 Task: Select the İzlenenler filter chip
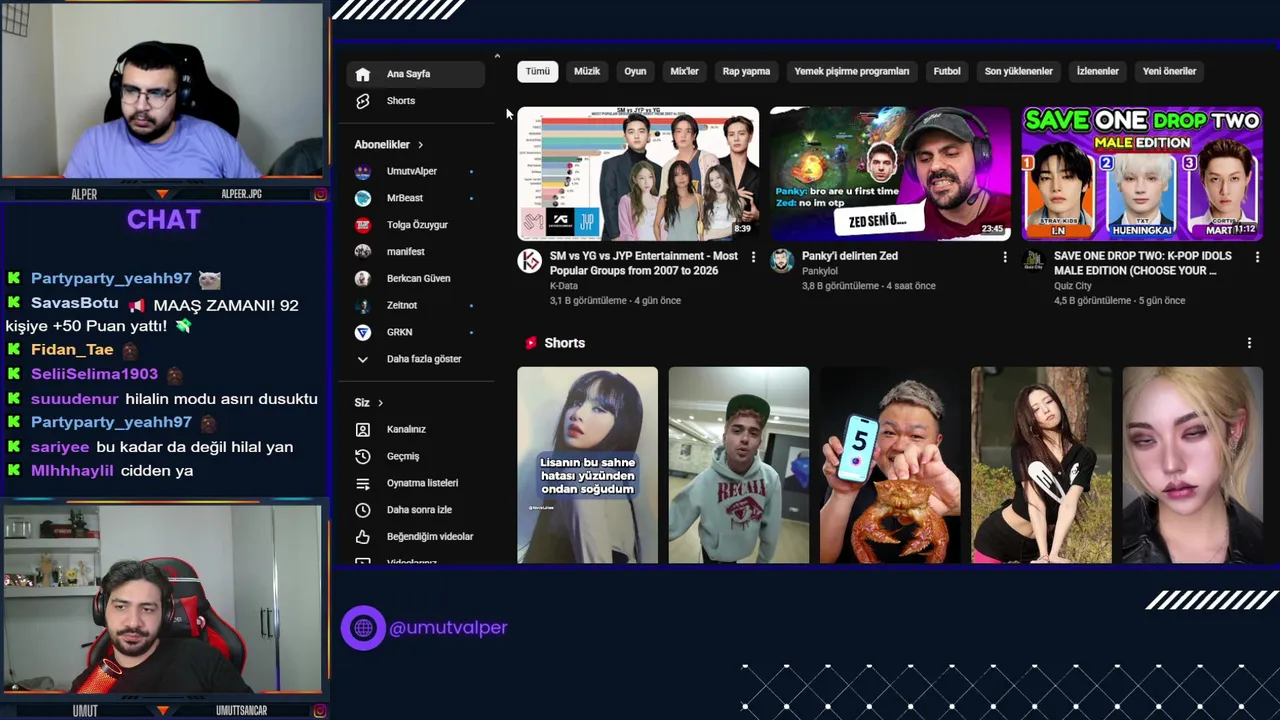[1097, 71]
